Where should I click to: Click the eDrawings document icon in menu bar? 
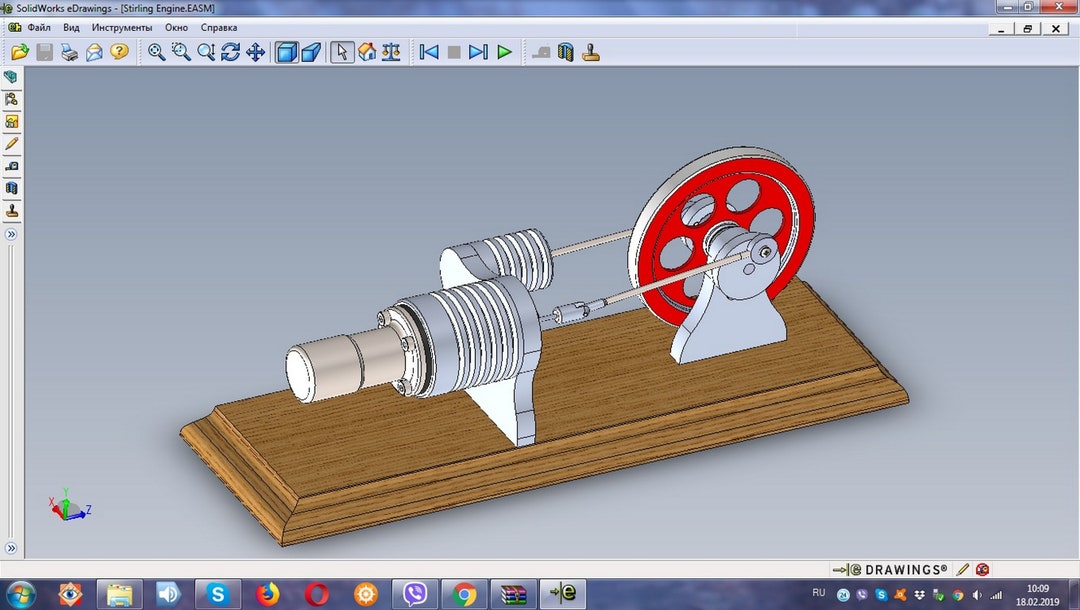click(x=14, y=28)
